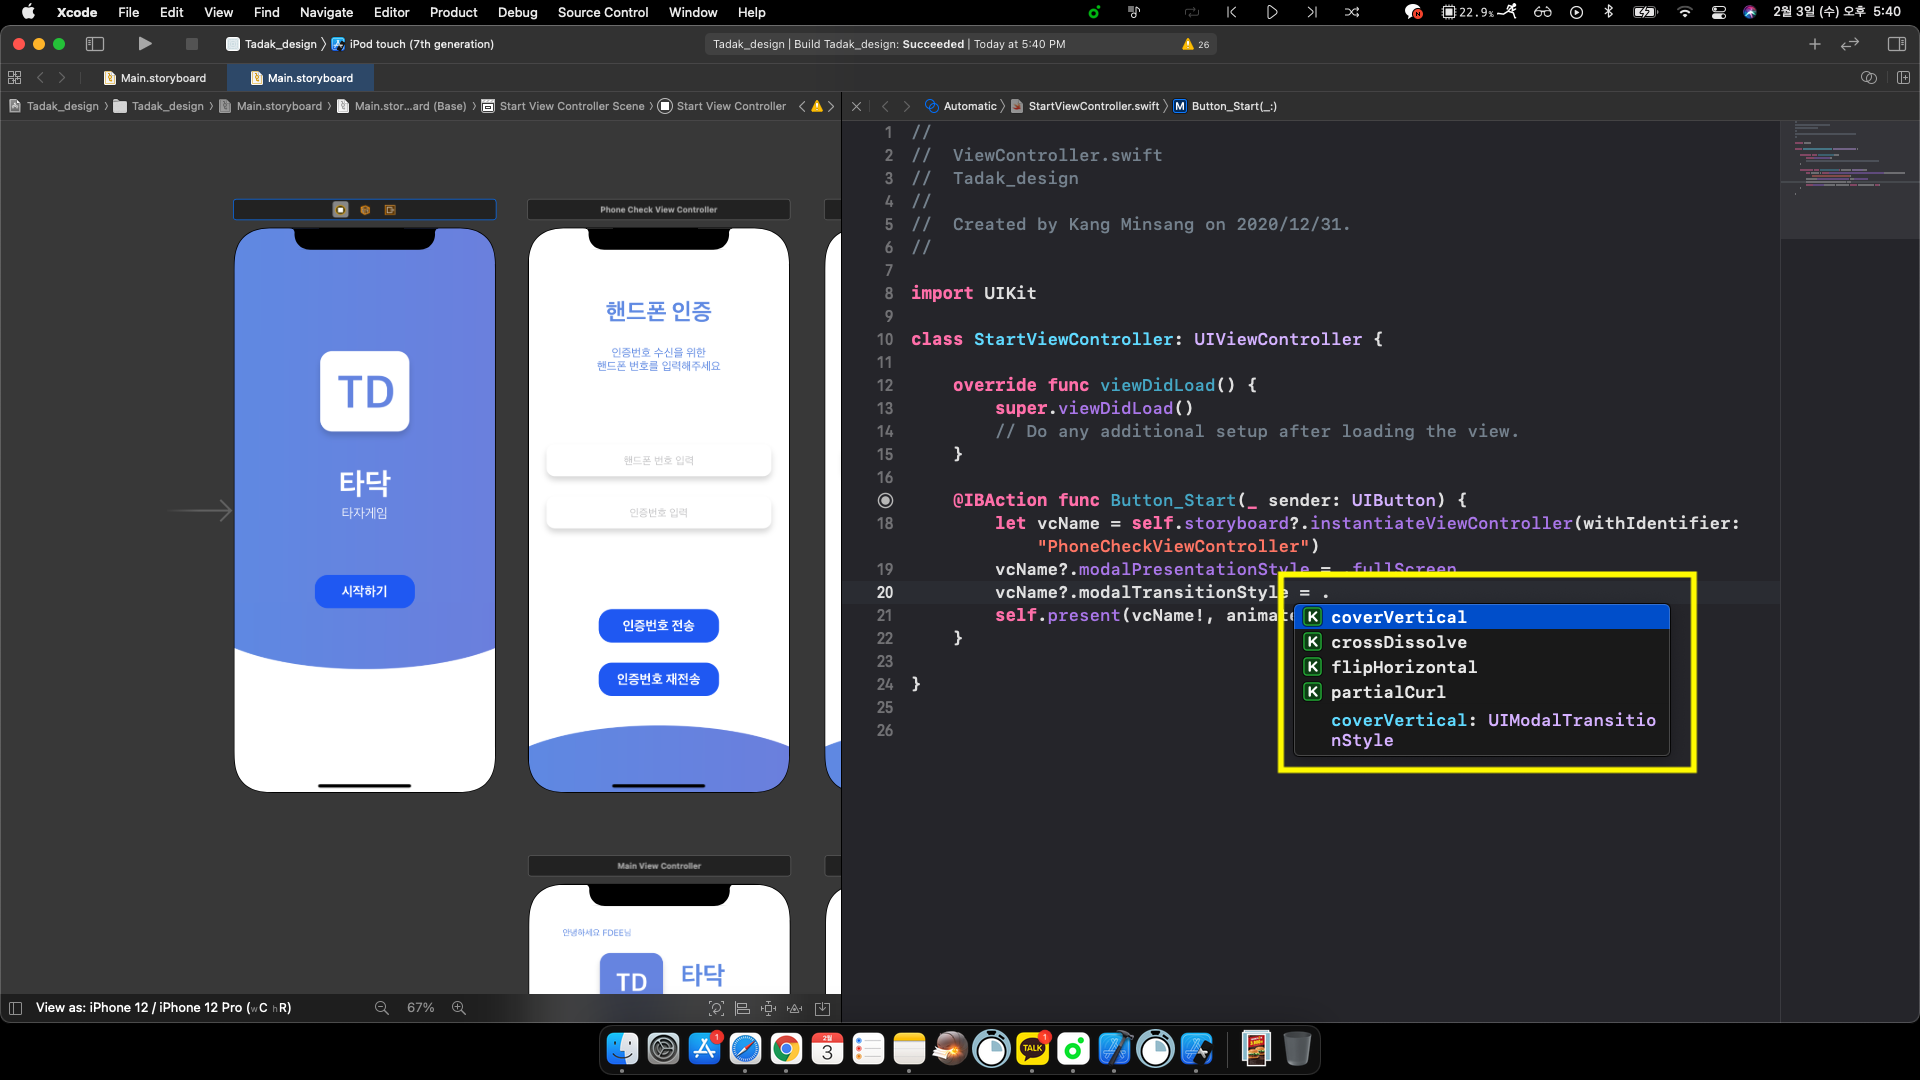The height and width of the screenshot is (1080, 1920).
Task: Click the Embed In icon
Action: [822, 1008]
